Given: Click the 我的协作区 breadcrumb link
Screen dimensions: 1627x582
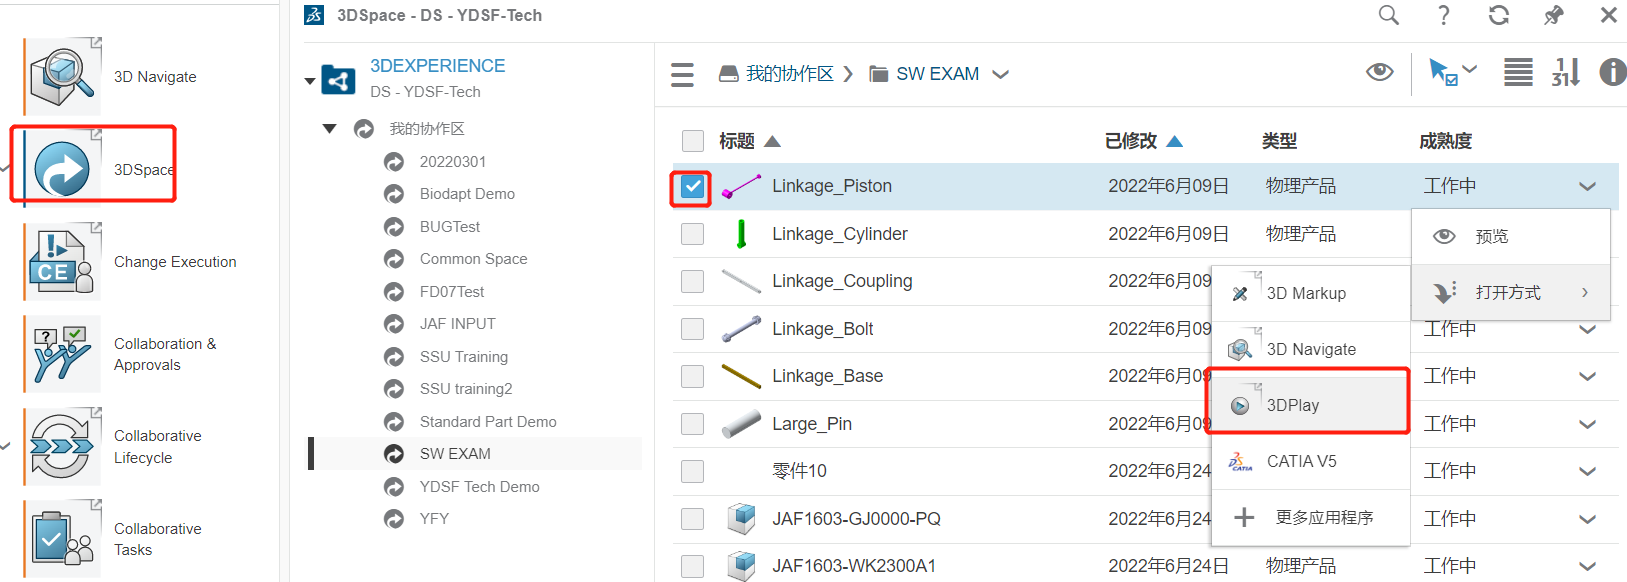Looking at the screenshot, I should (789, 74).
